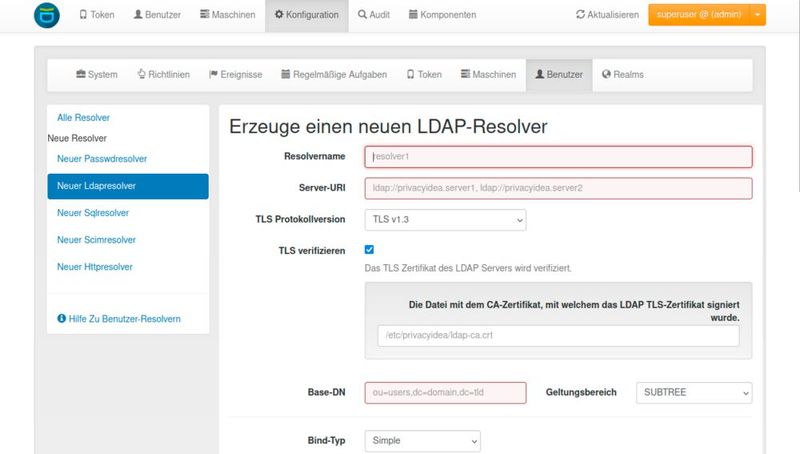This screenshot has width=800, height=454.
Task: Click briefcase icon on System sub-tab
Action: 81,74
